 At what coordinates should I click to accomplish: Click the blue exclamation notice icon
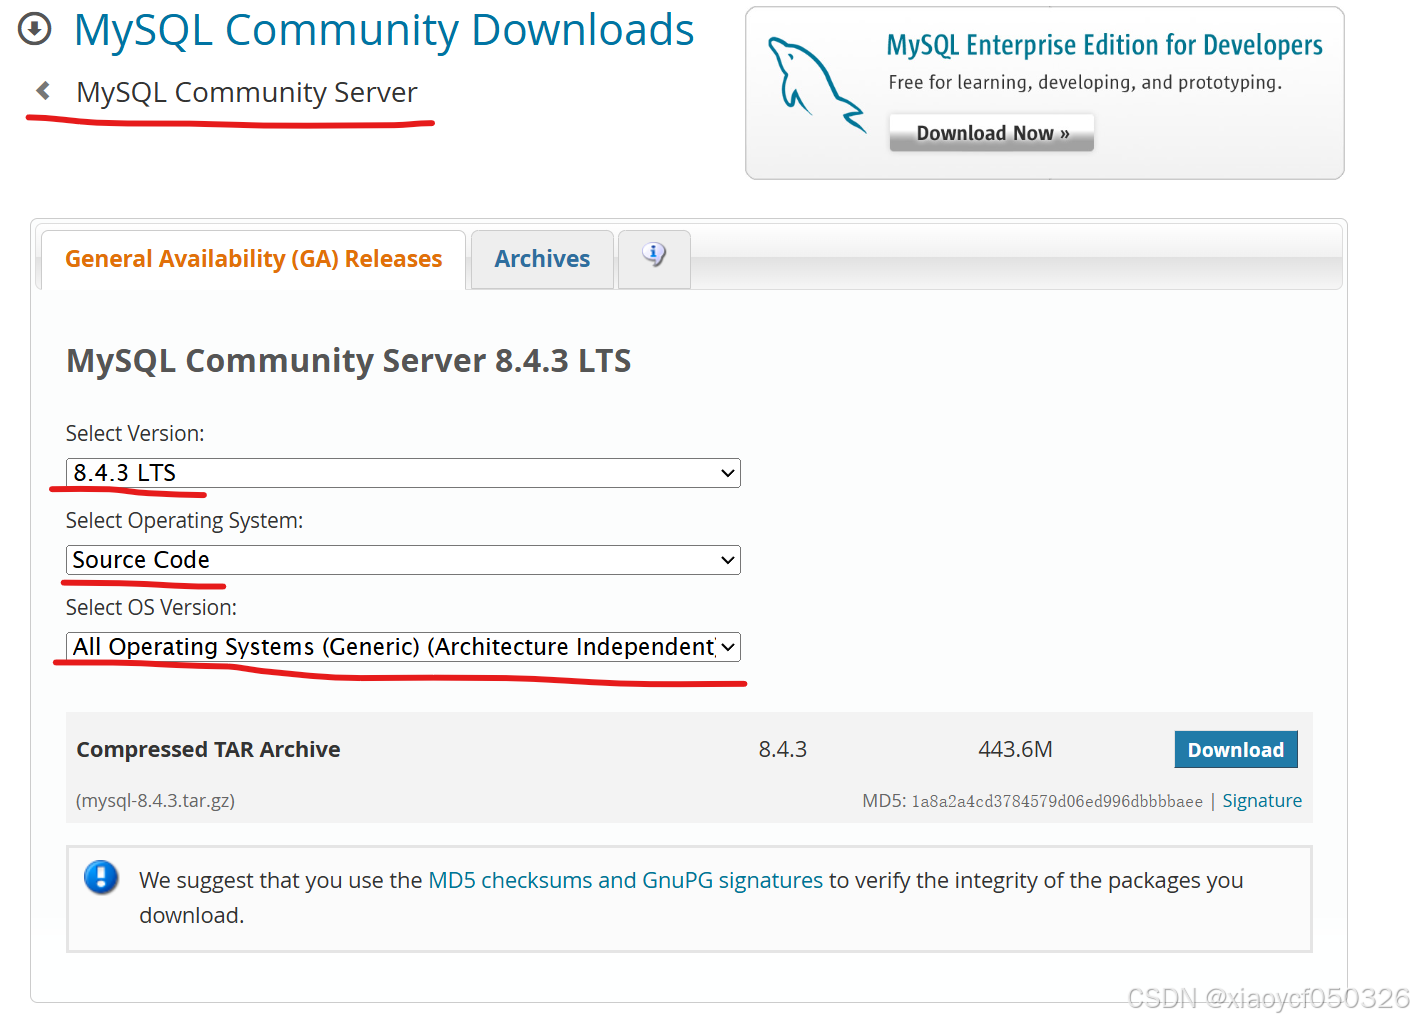coord(101,877)
